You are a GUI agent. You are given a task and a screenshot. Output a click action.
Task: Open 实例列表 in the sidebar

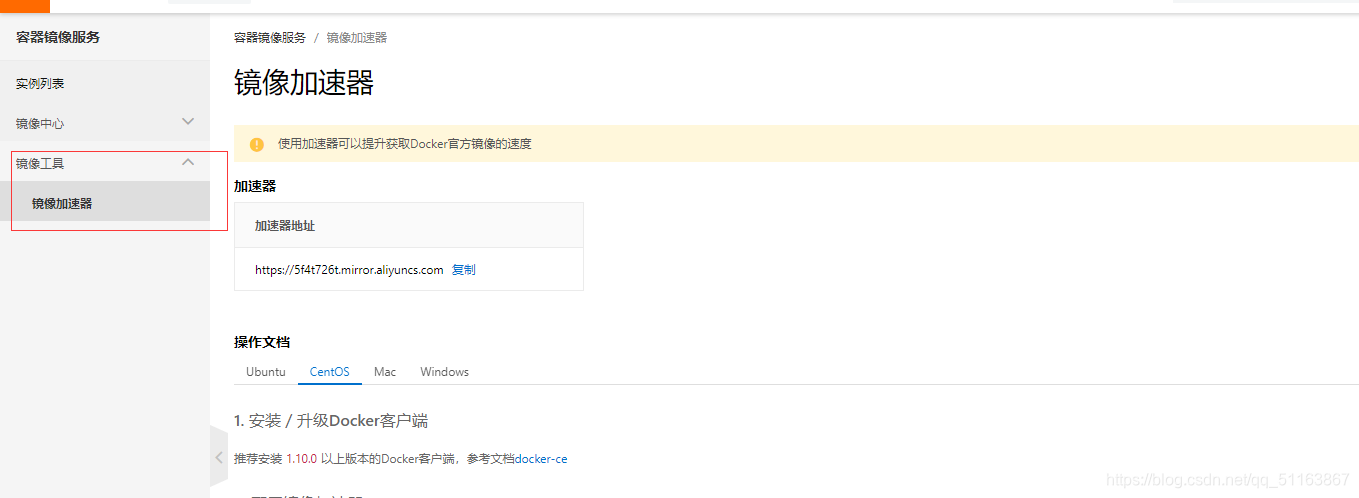click(x=40, y=84)
